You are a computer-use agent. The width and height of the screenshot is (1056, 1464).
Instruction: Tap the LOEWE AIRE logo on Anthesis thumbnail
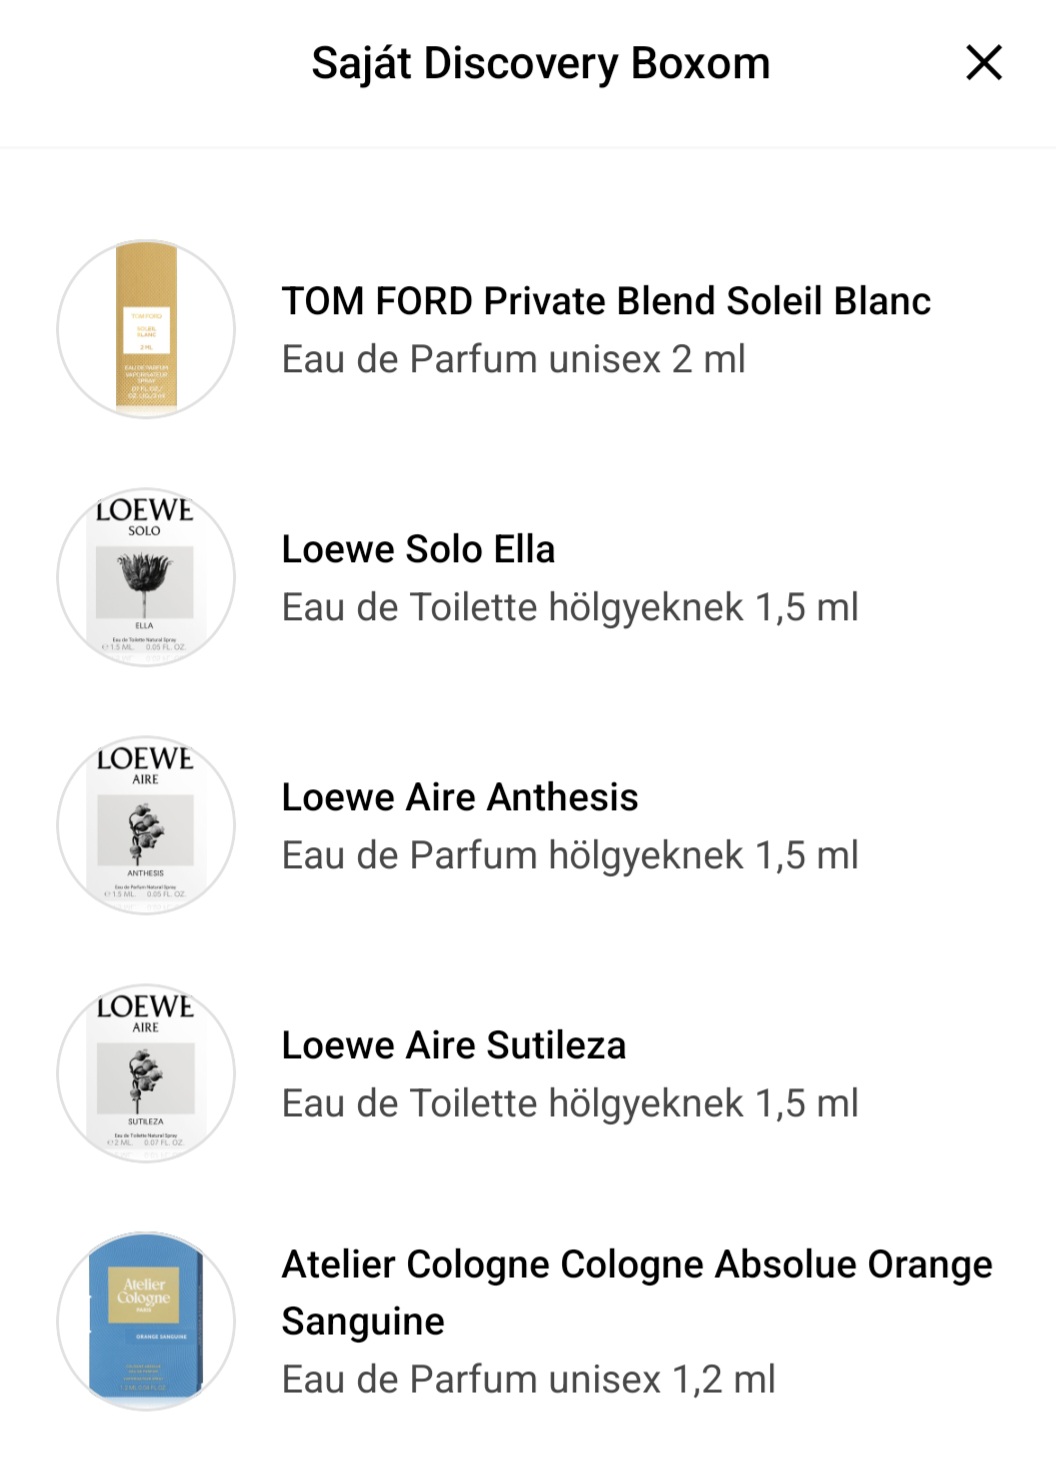(145, 766)
